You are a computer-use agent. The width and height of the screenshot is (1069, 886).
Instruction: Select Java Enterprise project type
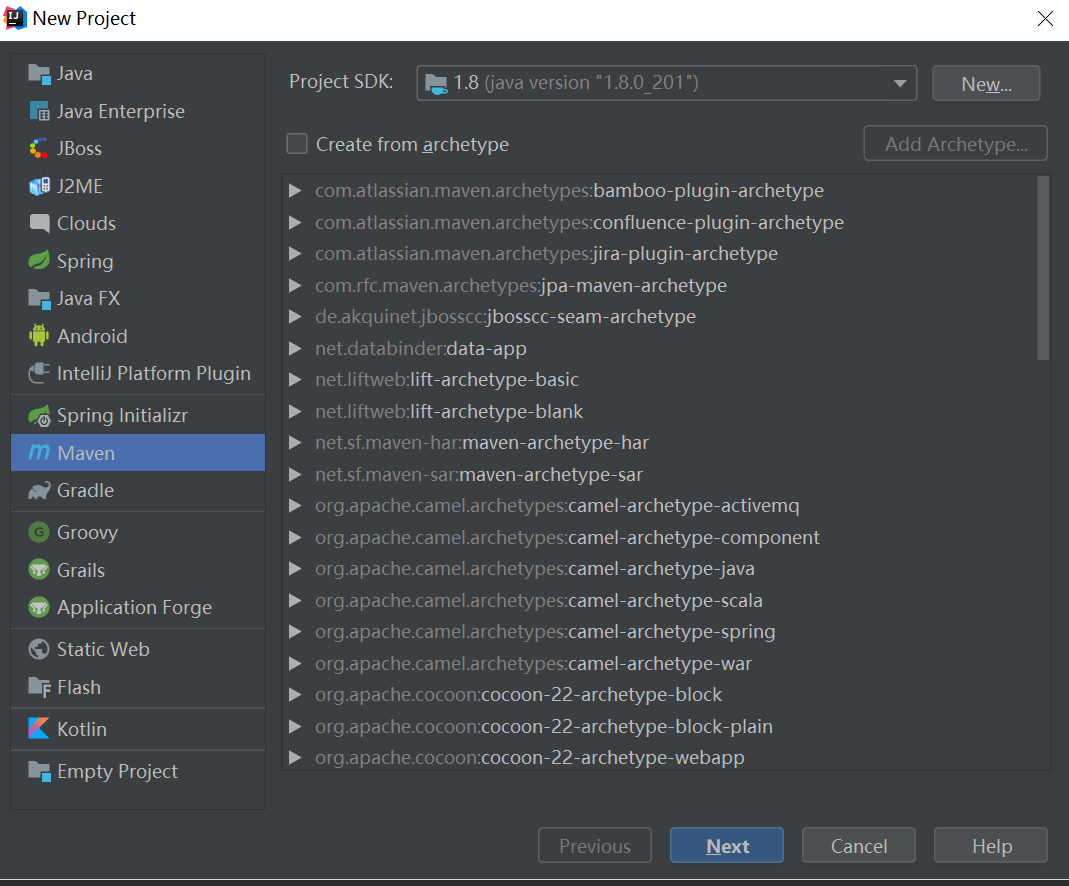(x=120, y=111)
